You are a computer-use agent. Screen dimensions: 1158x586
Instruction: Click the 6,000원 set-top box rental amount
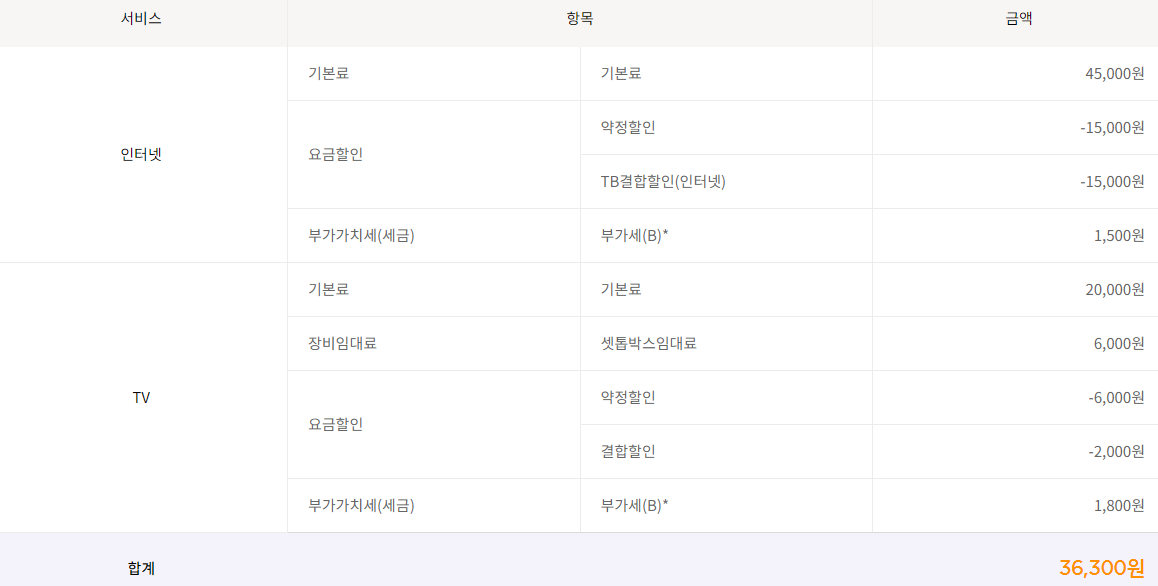(x=1119, y=344)
